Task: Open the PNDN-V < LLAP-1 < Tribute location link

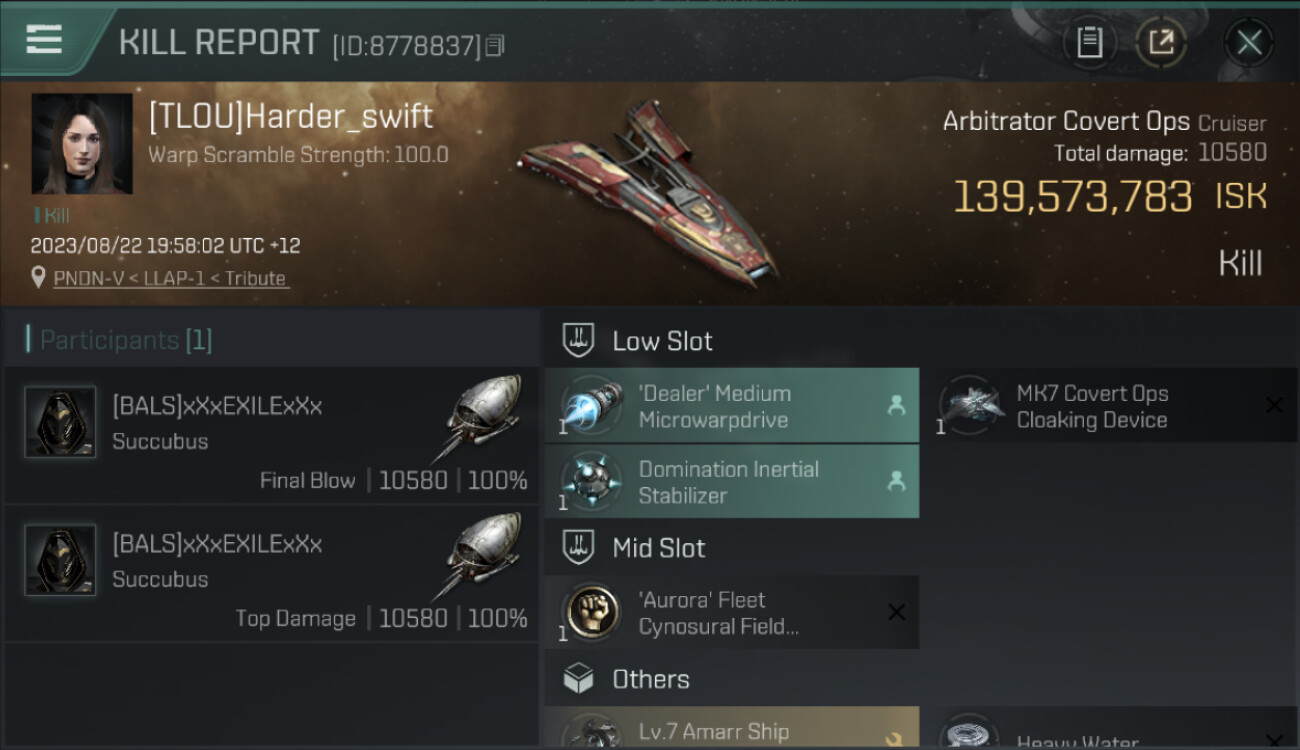Action: coord(170,279)
